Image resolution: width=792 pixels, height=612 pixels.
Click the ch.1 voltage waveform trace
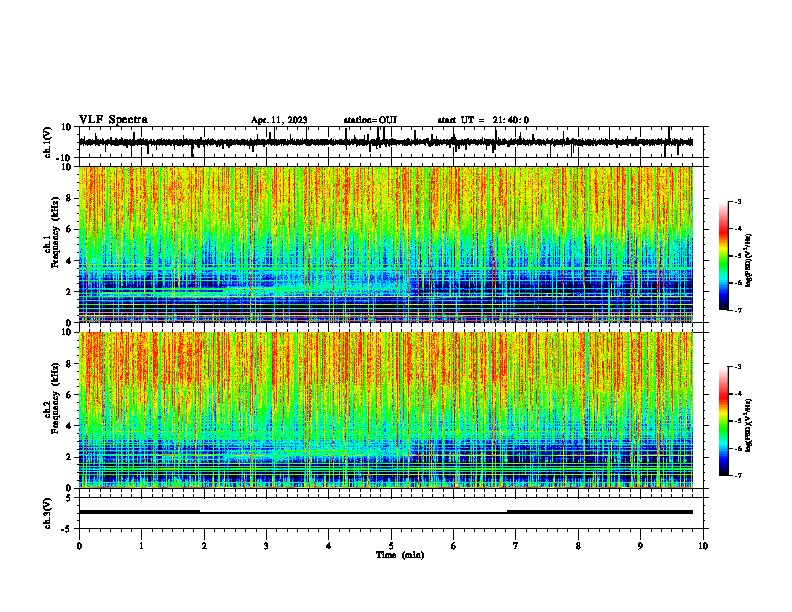pyautogui.click(x=385, y=142)
